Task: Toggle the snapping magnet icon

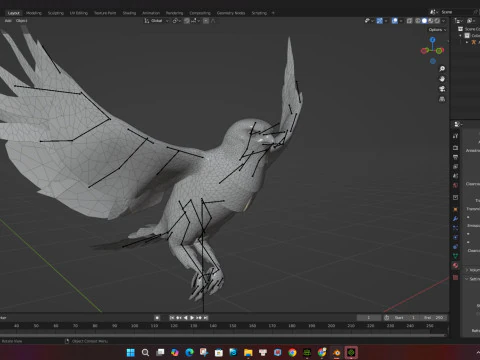Action: [x=187, y=21]
